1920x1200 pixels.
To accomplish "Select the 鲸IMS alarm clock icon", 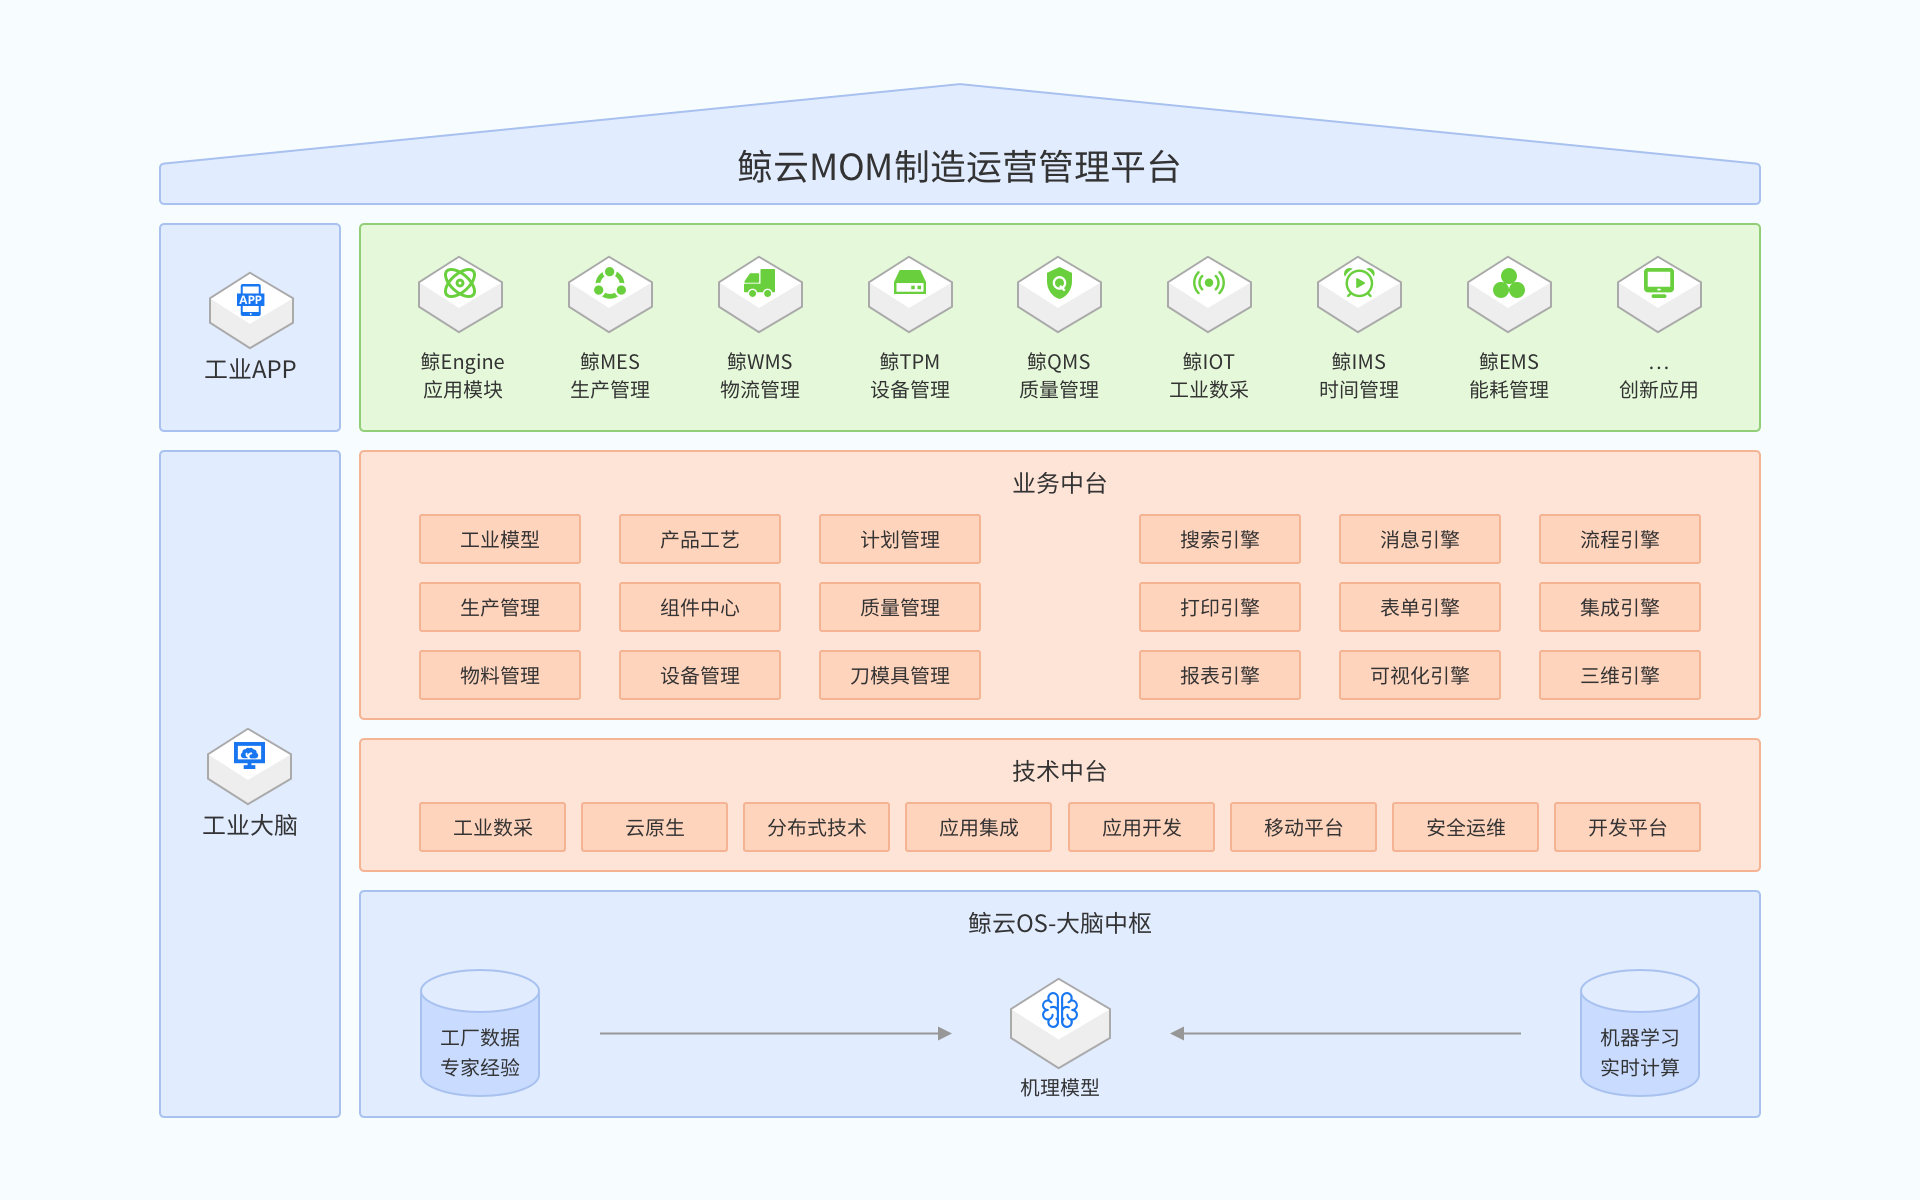I will tap(1359, 294).
